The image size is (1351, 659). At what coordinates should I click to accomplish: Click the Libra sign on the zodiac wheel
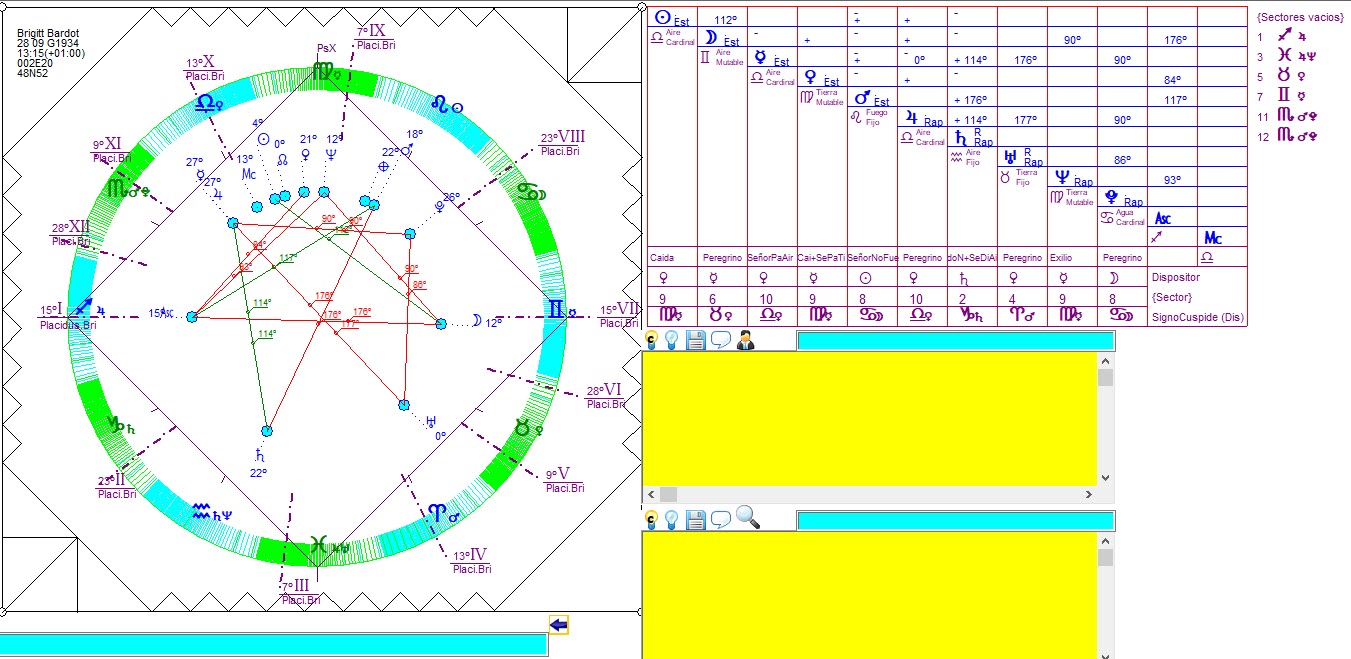click(x=207, y=102)
